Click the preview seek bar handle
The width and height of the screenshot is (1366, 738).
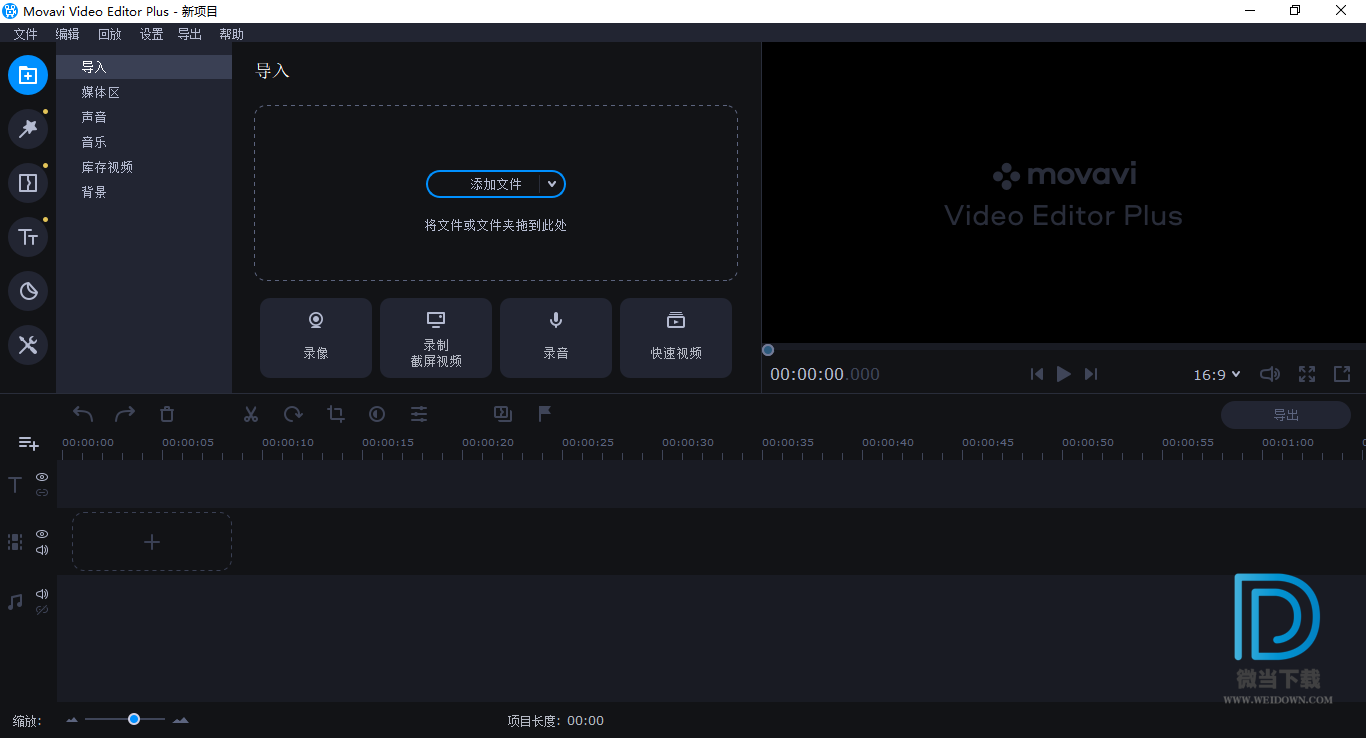(768, 350)
